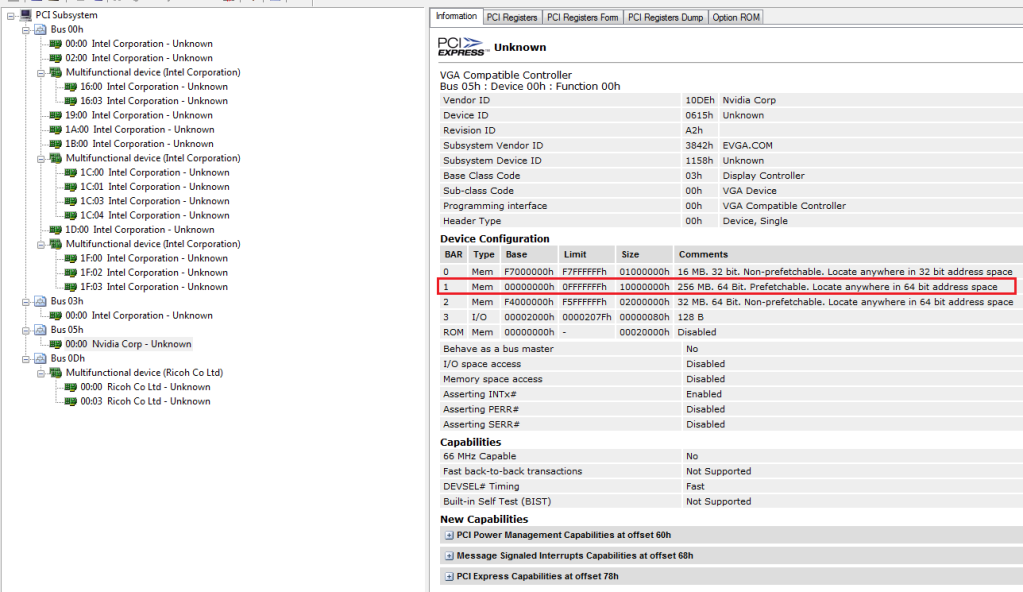Click the PCI Subsystem computer icon
This screenshot has height=592, width=1023.
(25, 15)
